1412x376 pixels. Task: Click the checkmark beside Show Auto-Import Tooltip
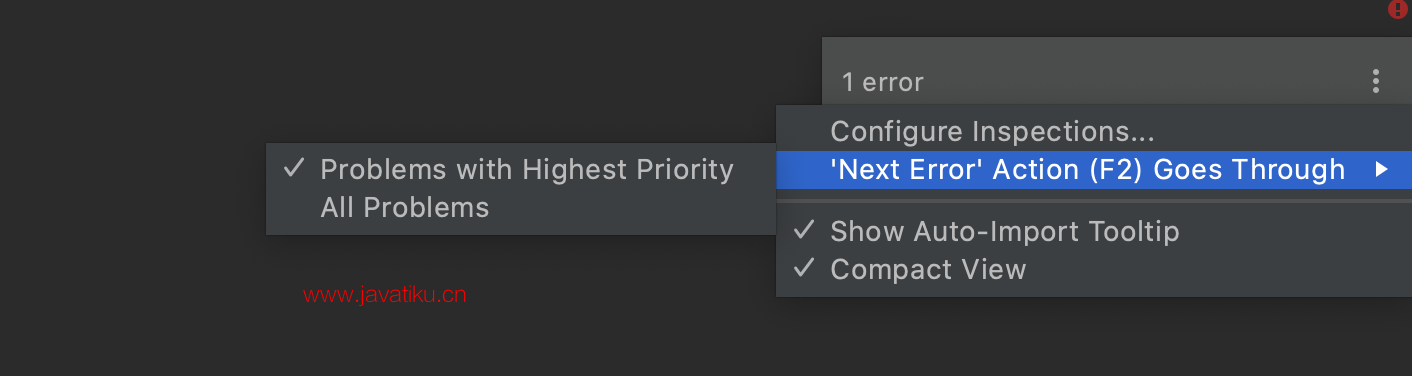[x=804, y=231]
